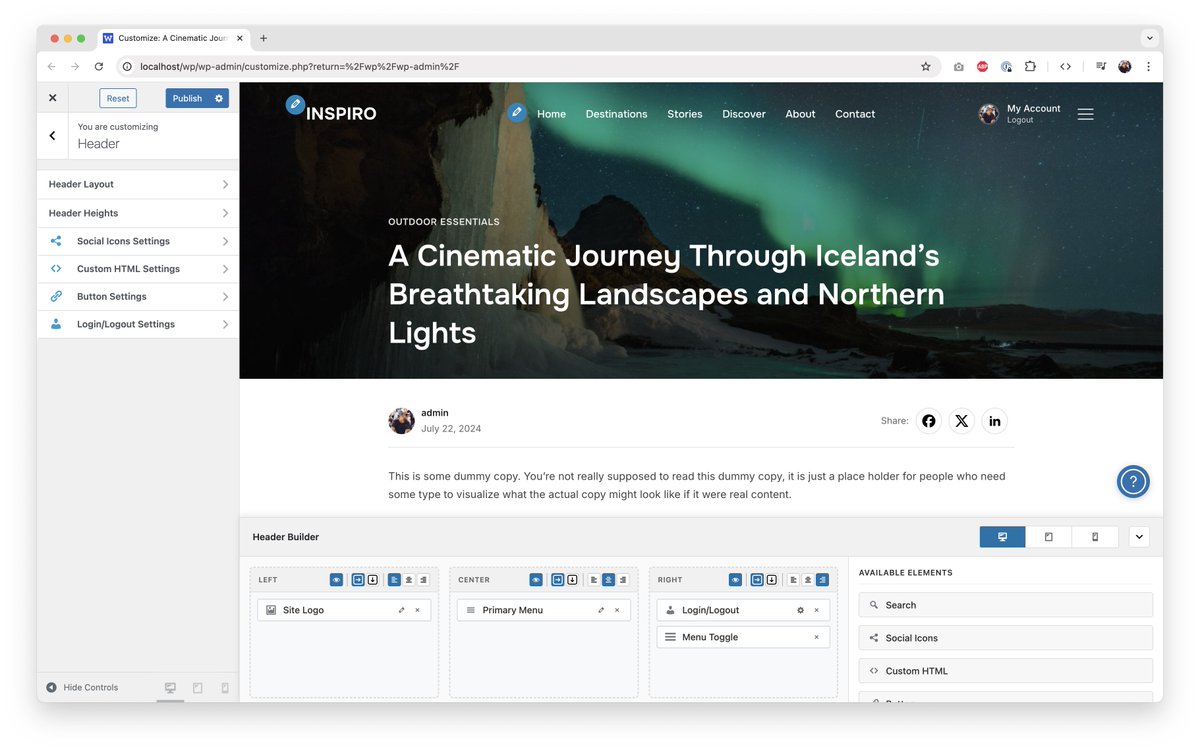Toggle visibility of the Center column
This screenshot has height=751, width=1200.
click(537, 579)
